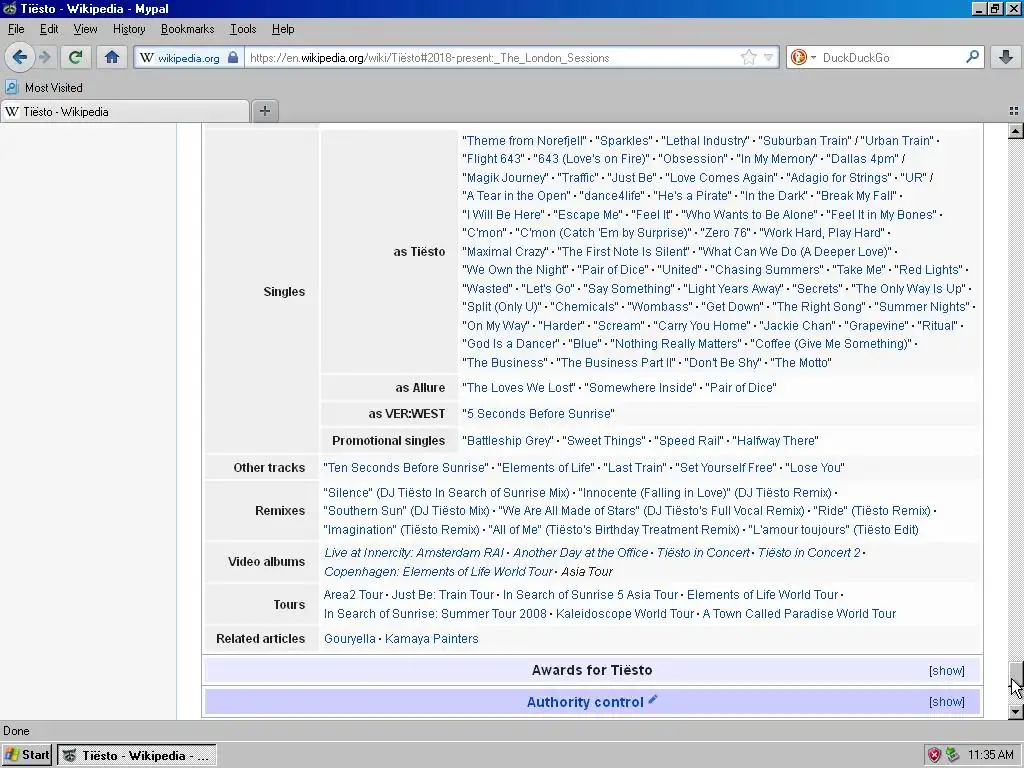Open the Help menu
This screenshot has height=768, width=1024.
[283, 29]
